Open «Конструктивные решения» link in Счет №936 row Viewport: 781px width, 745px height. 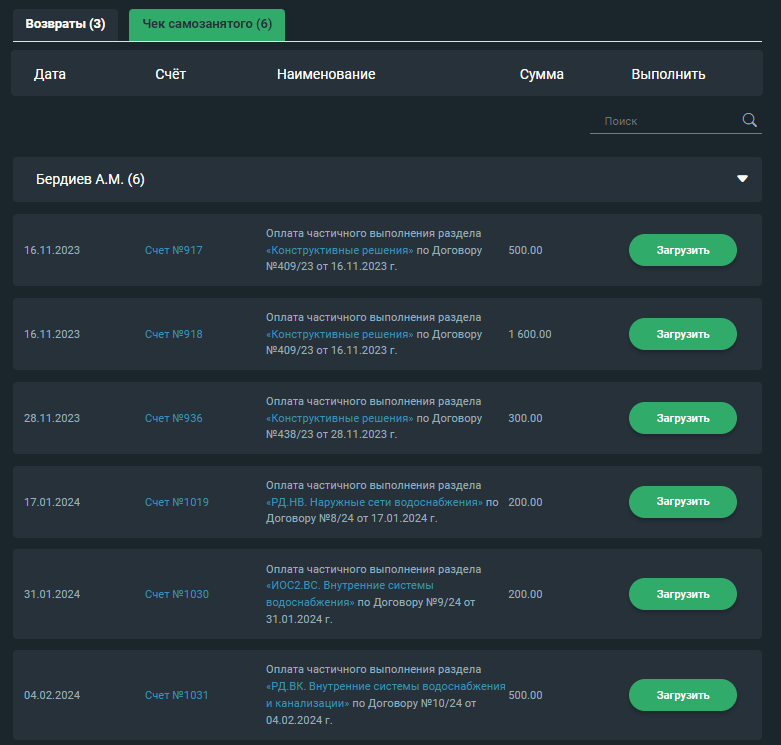point(340,418)
